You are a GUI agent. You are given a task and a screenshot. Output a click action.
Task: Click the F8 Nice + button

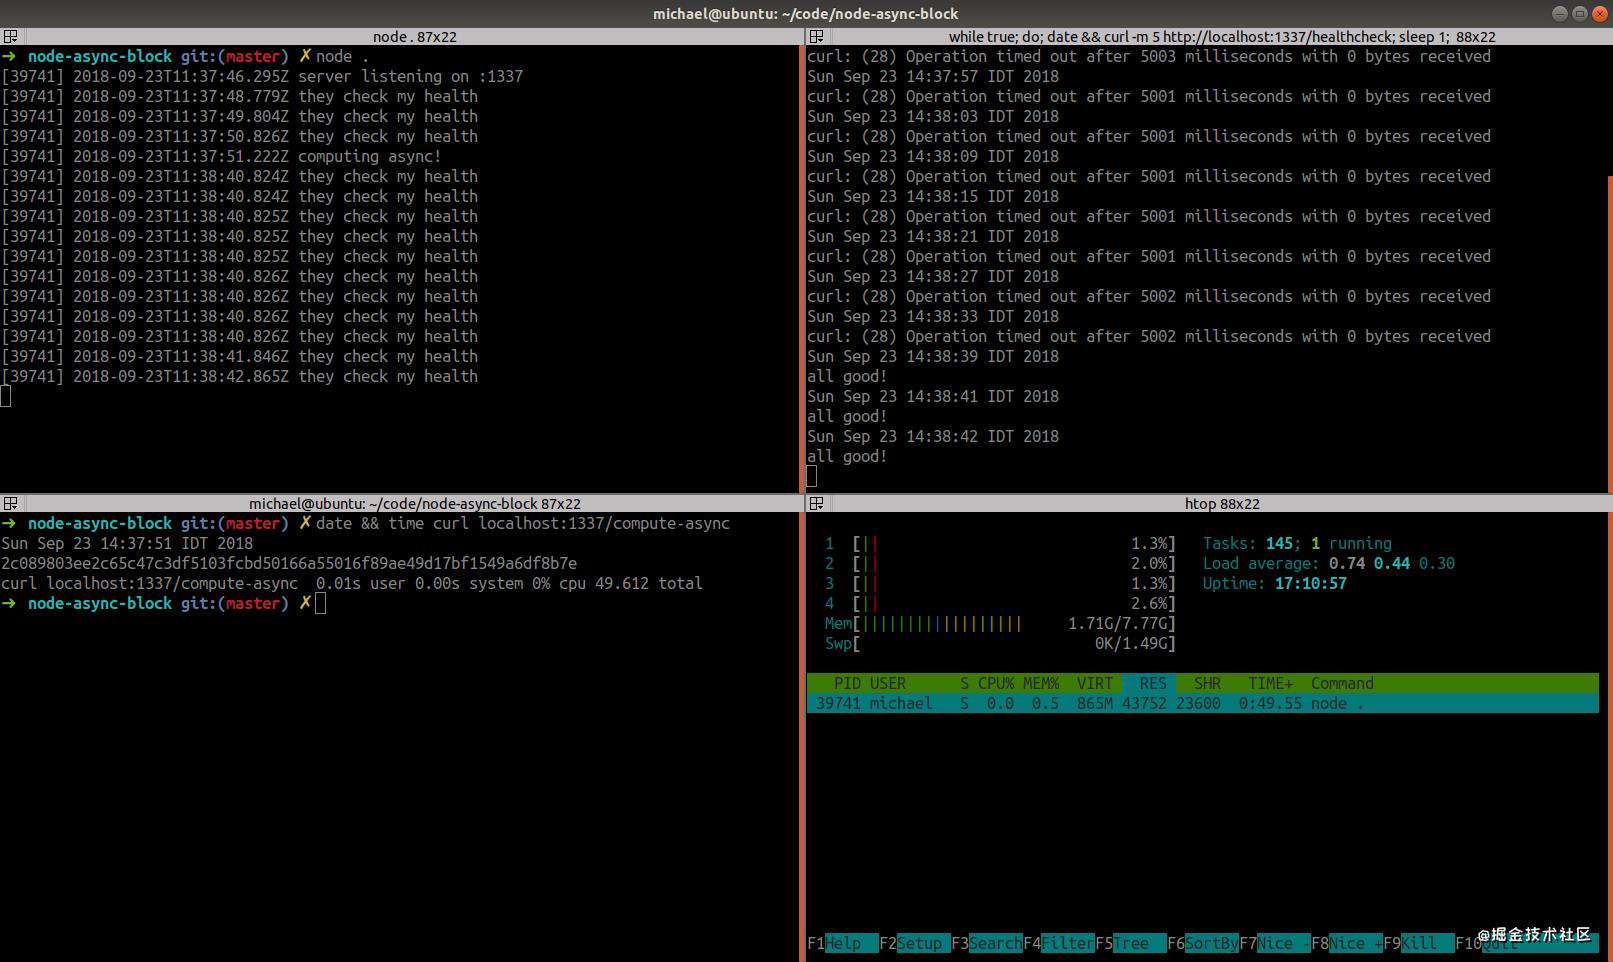(1347, 943)
